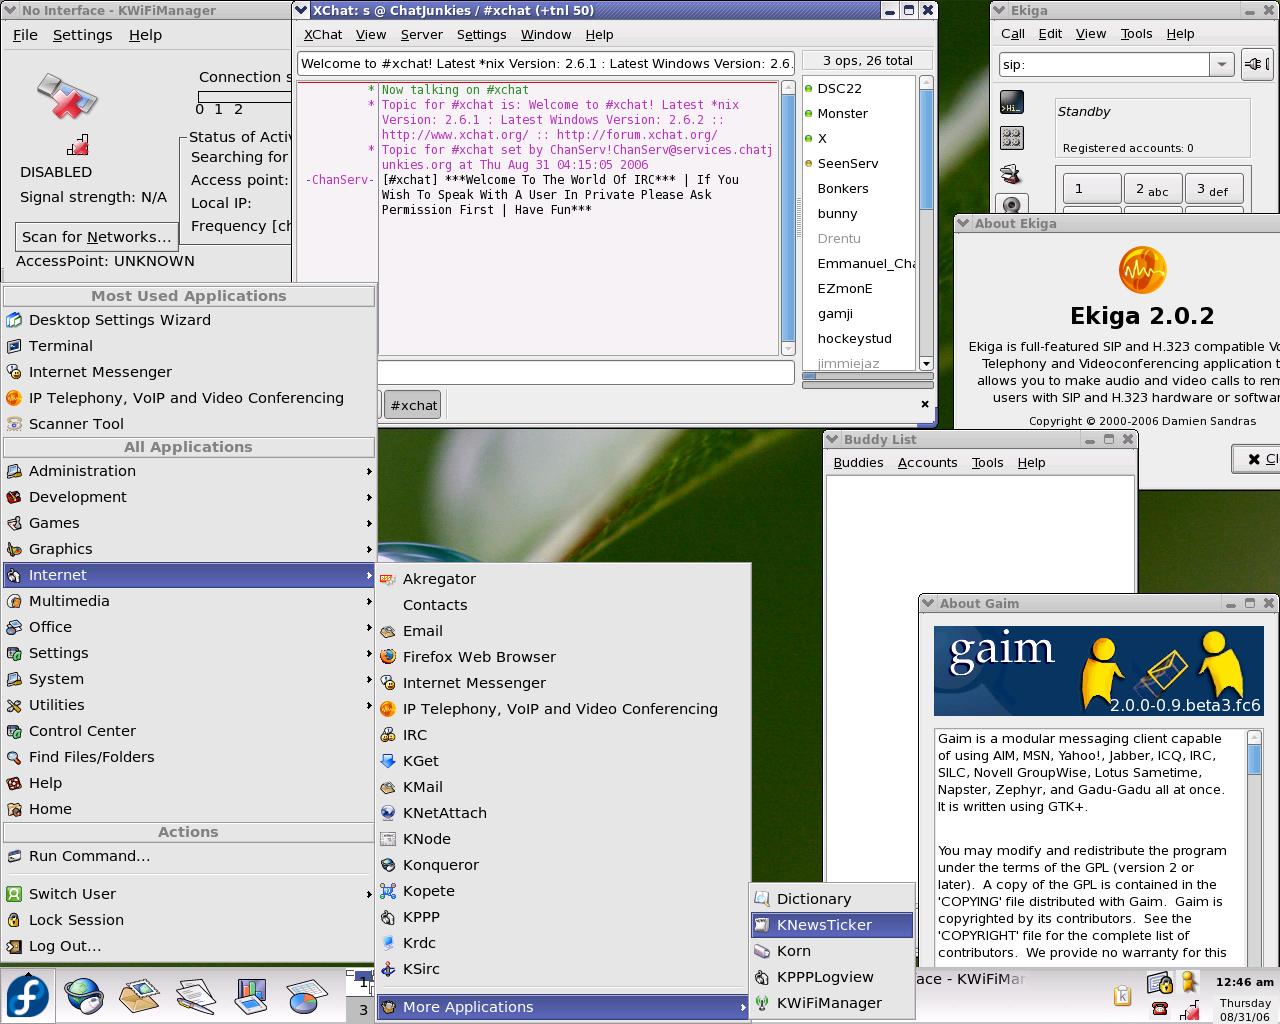Open Ekiga control panel icon
Screen dimensions: 1280x1024
[x=1011, y=138]
